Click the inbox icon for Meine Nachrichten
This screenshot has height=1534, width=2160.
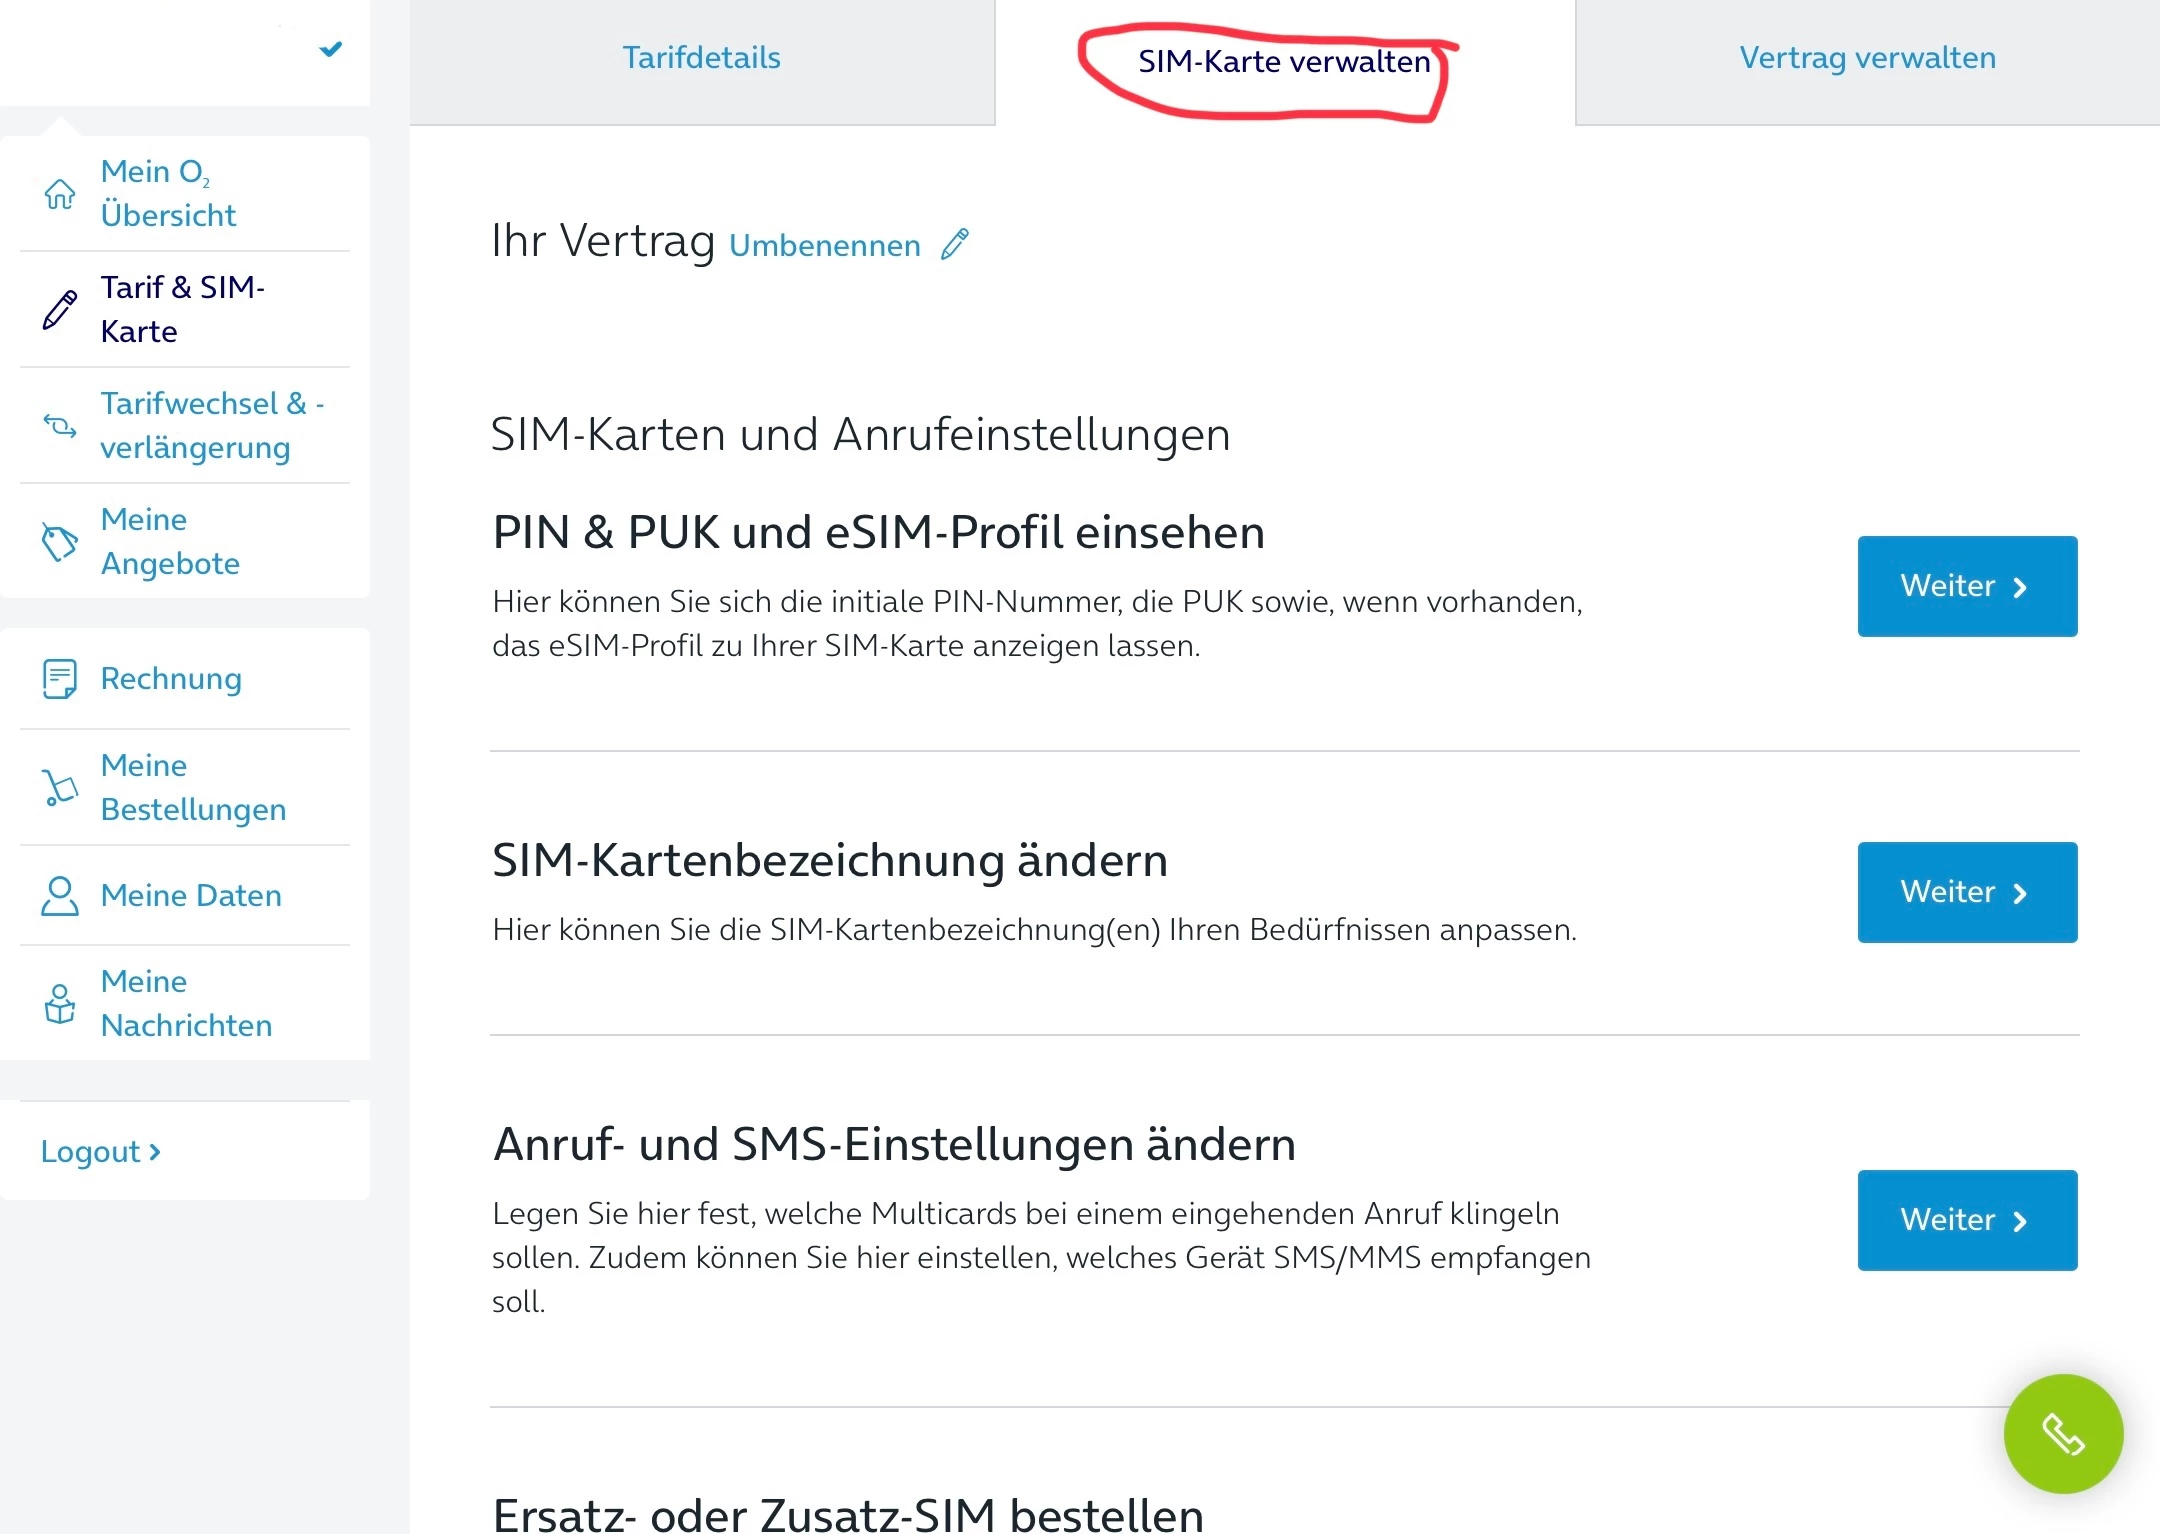pos(60,1004)
